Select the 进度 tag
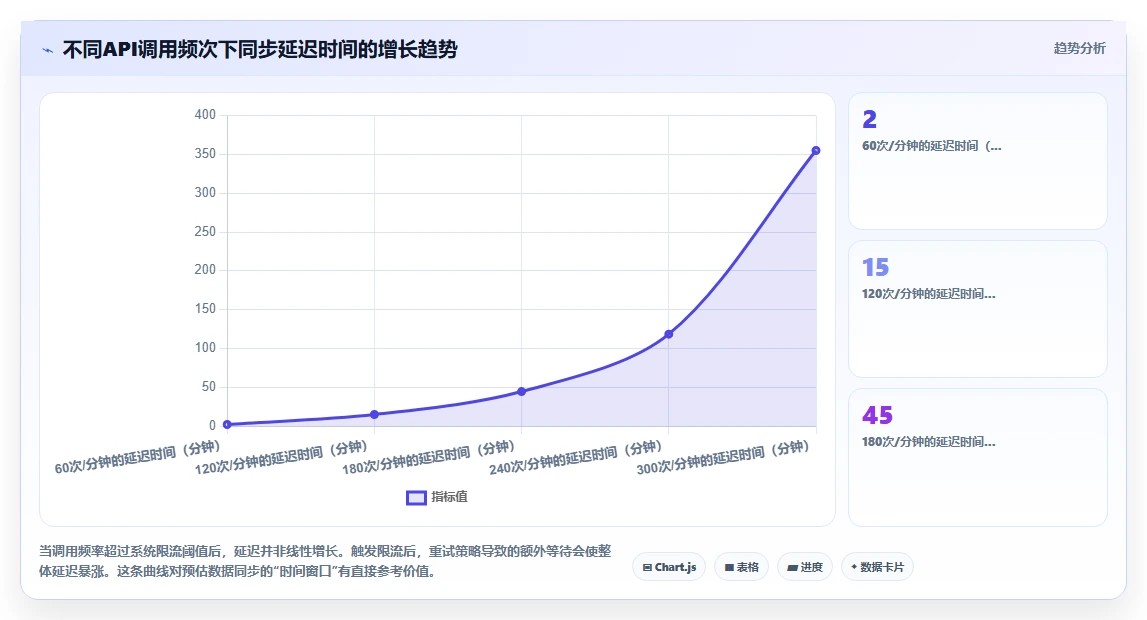1147x620 pixels. coord(805,567)
